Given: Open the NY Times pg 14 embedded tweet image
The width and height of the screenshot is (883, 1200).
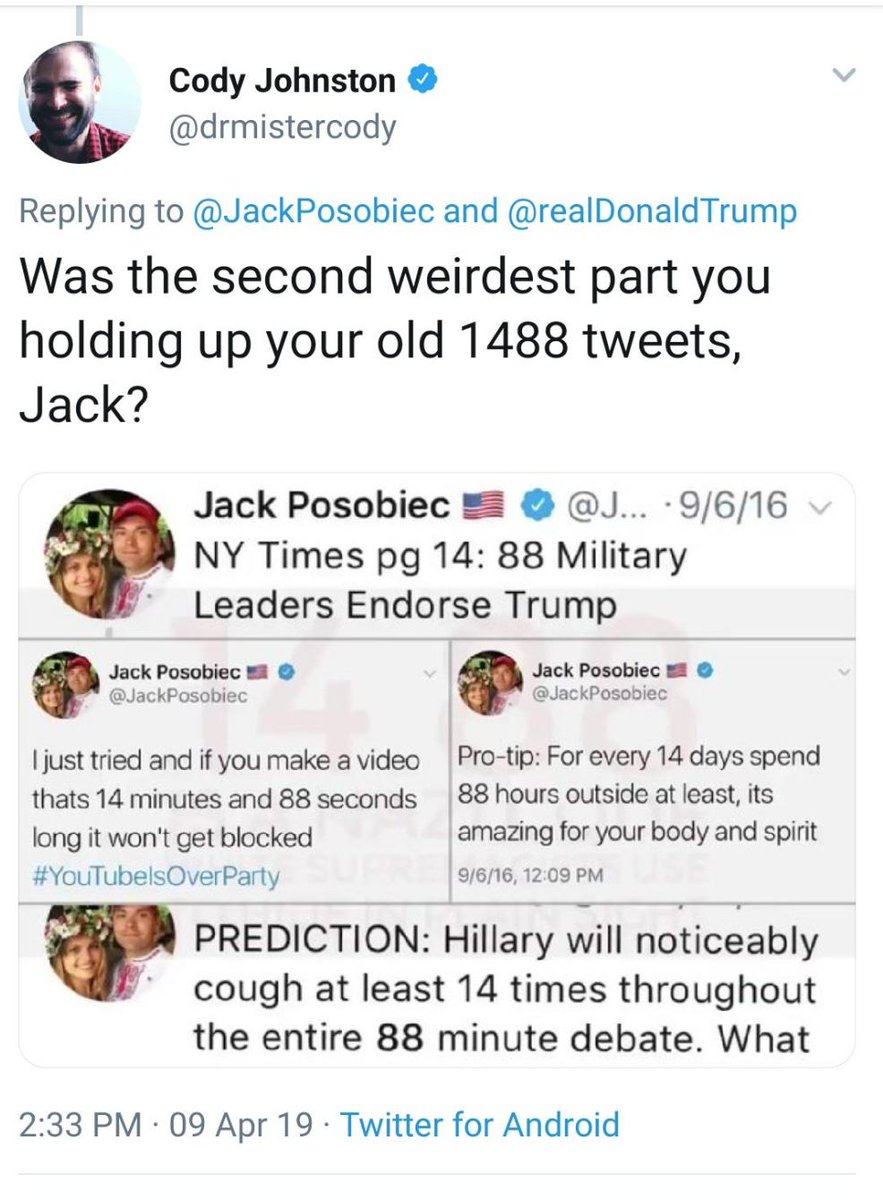Looking at the screenshot, I should pyautogui.click(x=437, y=769).
